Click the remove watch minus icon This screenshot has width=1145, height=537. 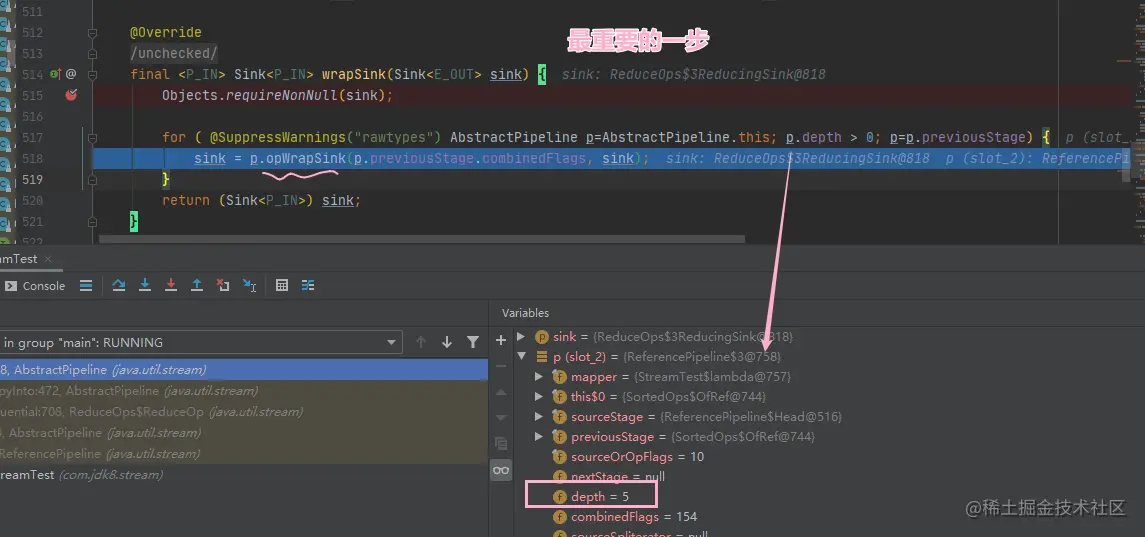pos(501,365)
